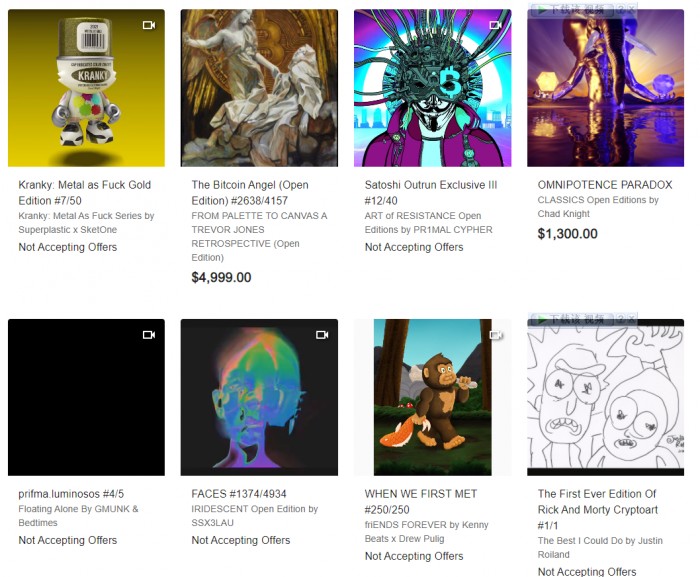
Task: Open FROM PALETTE TO CANVAS collection link
Action: tap(259, 236)
